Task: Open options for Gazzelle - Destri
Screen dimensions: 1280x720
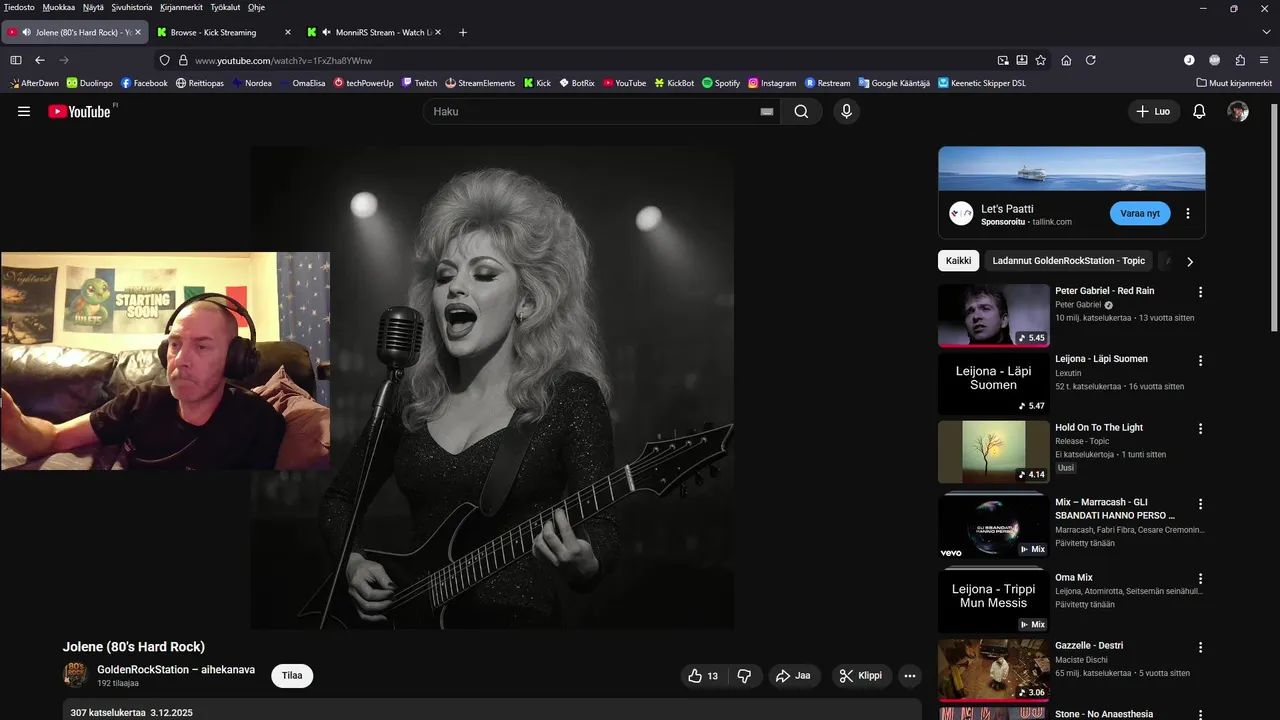Action: click(1201, 647)
